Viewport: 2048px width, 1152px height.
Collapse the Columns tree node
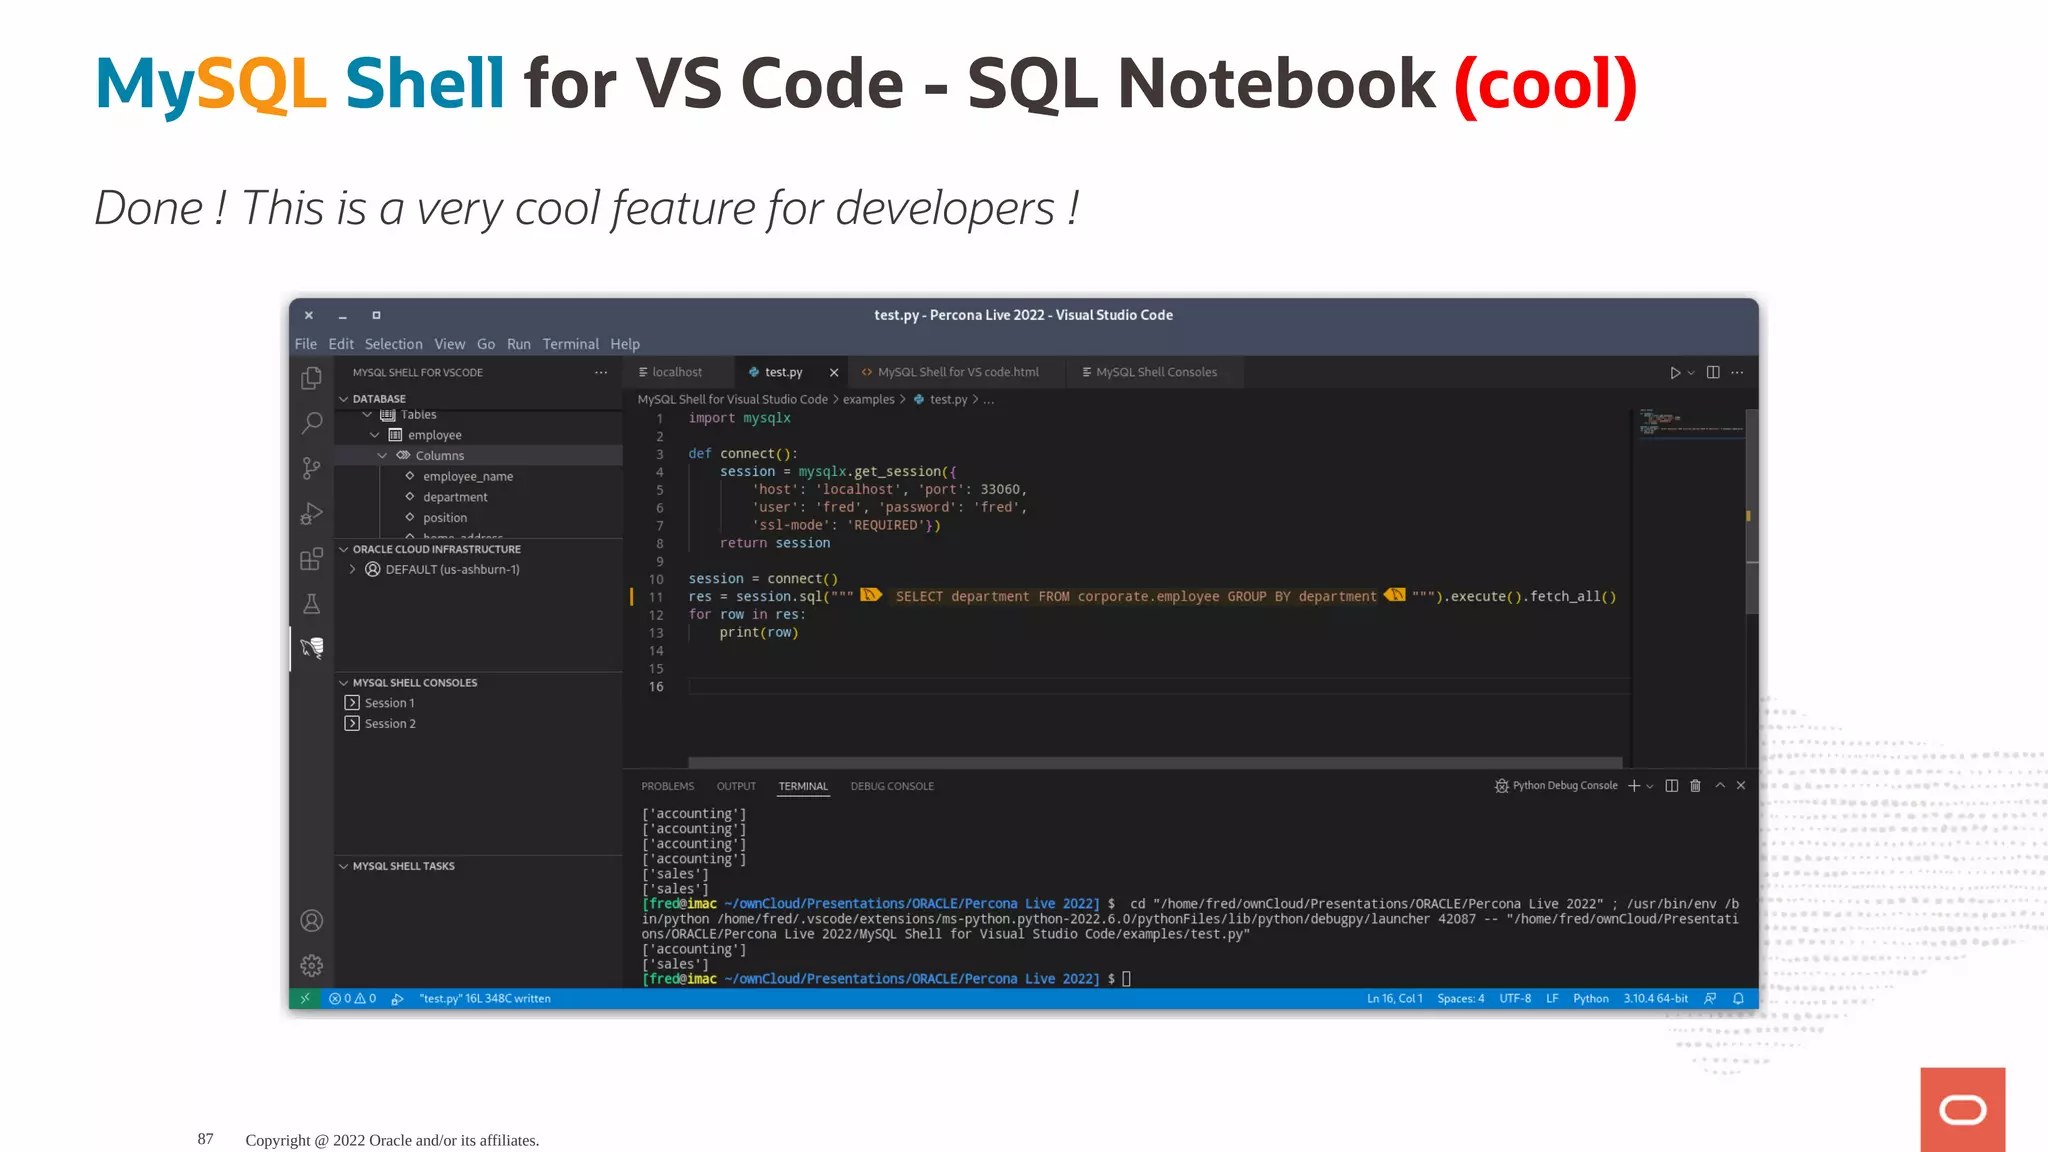382,456
